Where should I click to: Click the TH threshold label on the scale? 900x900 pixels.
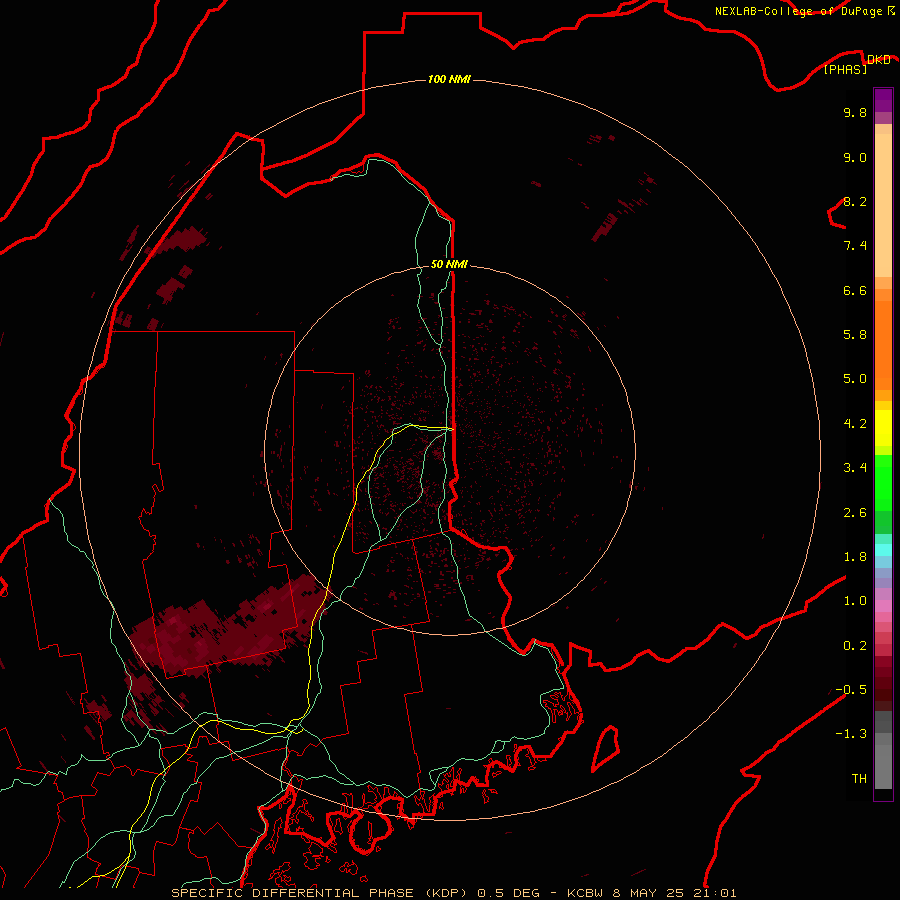point(859,779)
